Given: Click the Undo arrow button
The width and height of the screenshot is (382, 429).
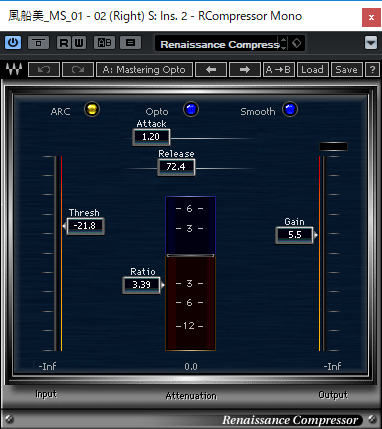Looking at the screenshot, I should coord(44,70).
